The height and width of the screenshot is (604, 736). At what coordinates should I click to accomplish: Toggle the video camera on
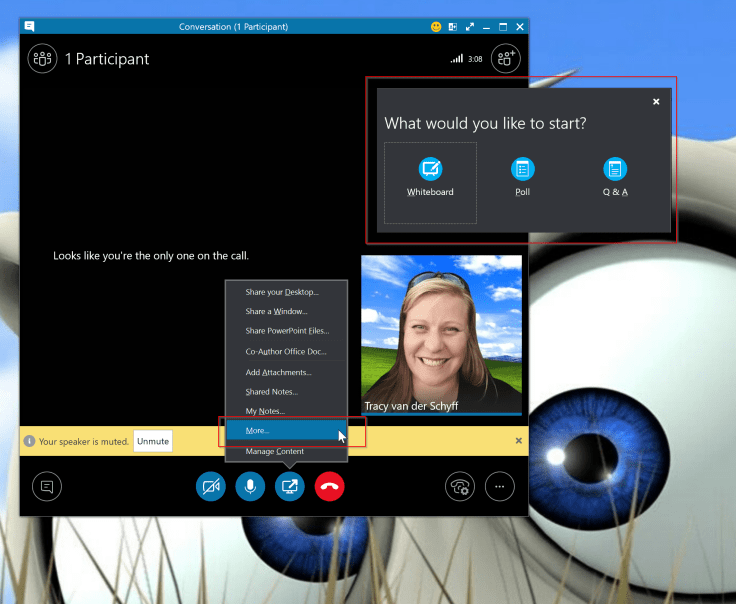pos(211,487)
